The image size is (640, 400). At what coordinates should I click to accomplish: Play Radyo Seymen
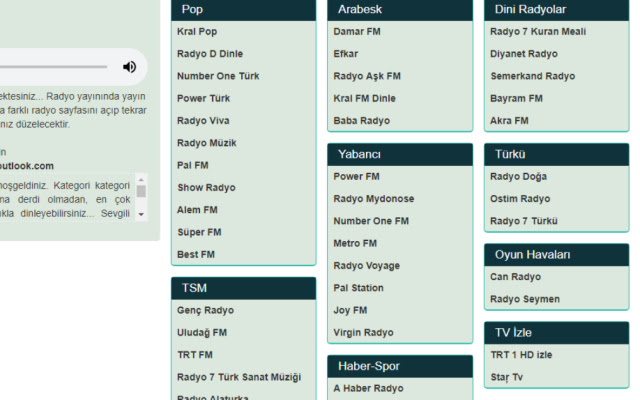(x=525, y=299)
